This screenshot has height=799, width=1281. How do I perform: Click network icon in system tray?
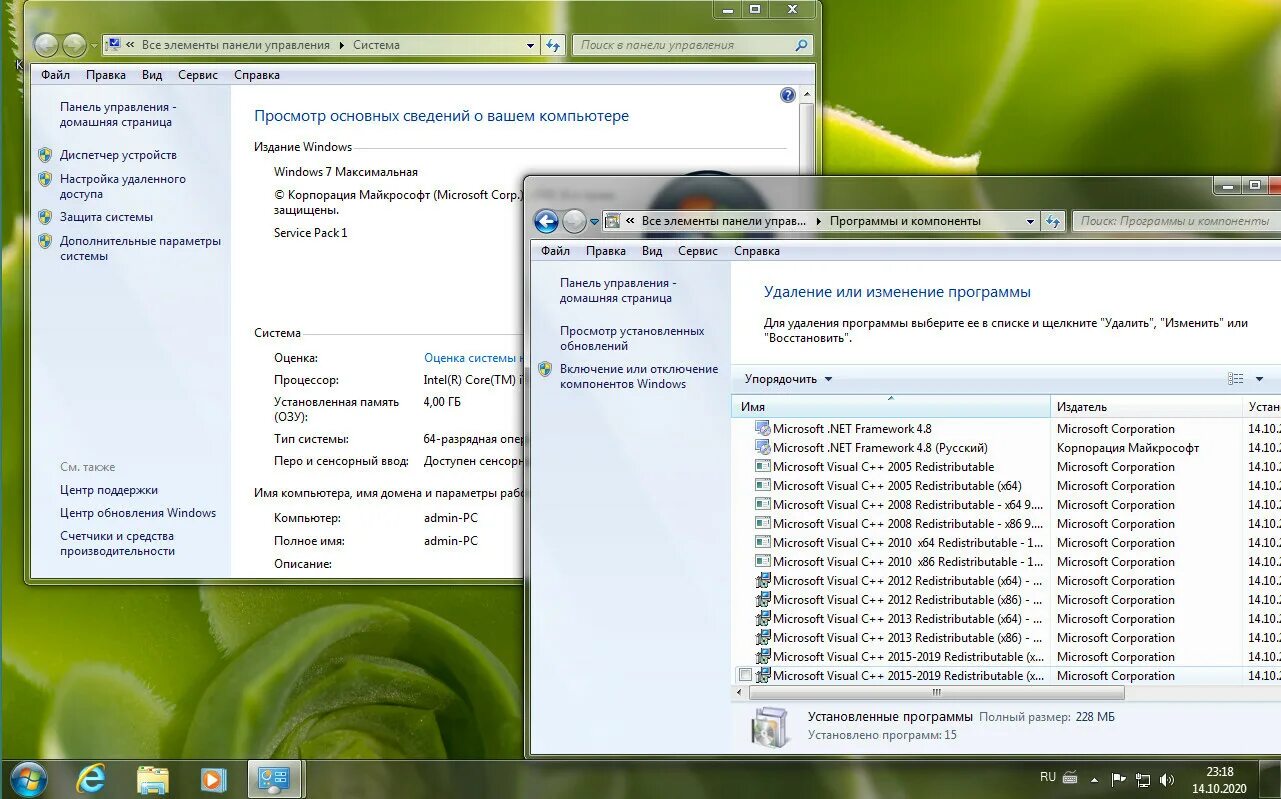(1143, 779)
